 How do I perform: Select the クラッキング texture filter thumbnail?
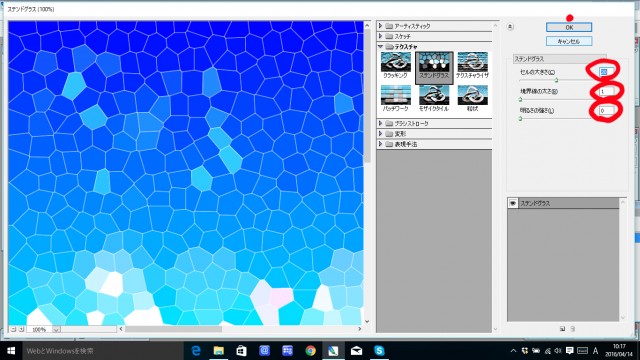pos(396,65)
